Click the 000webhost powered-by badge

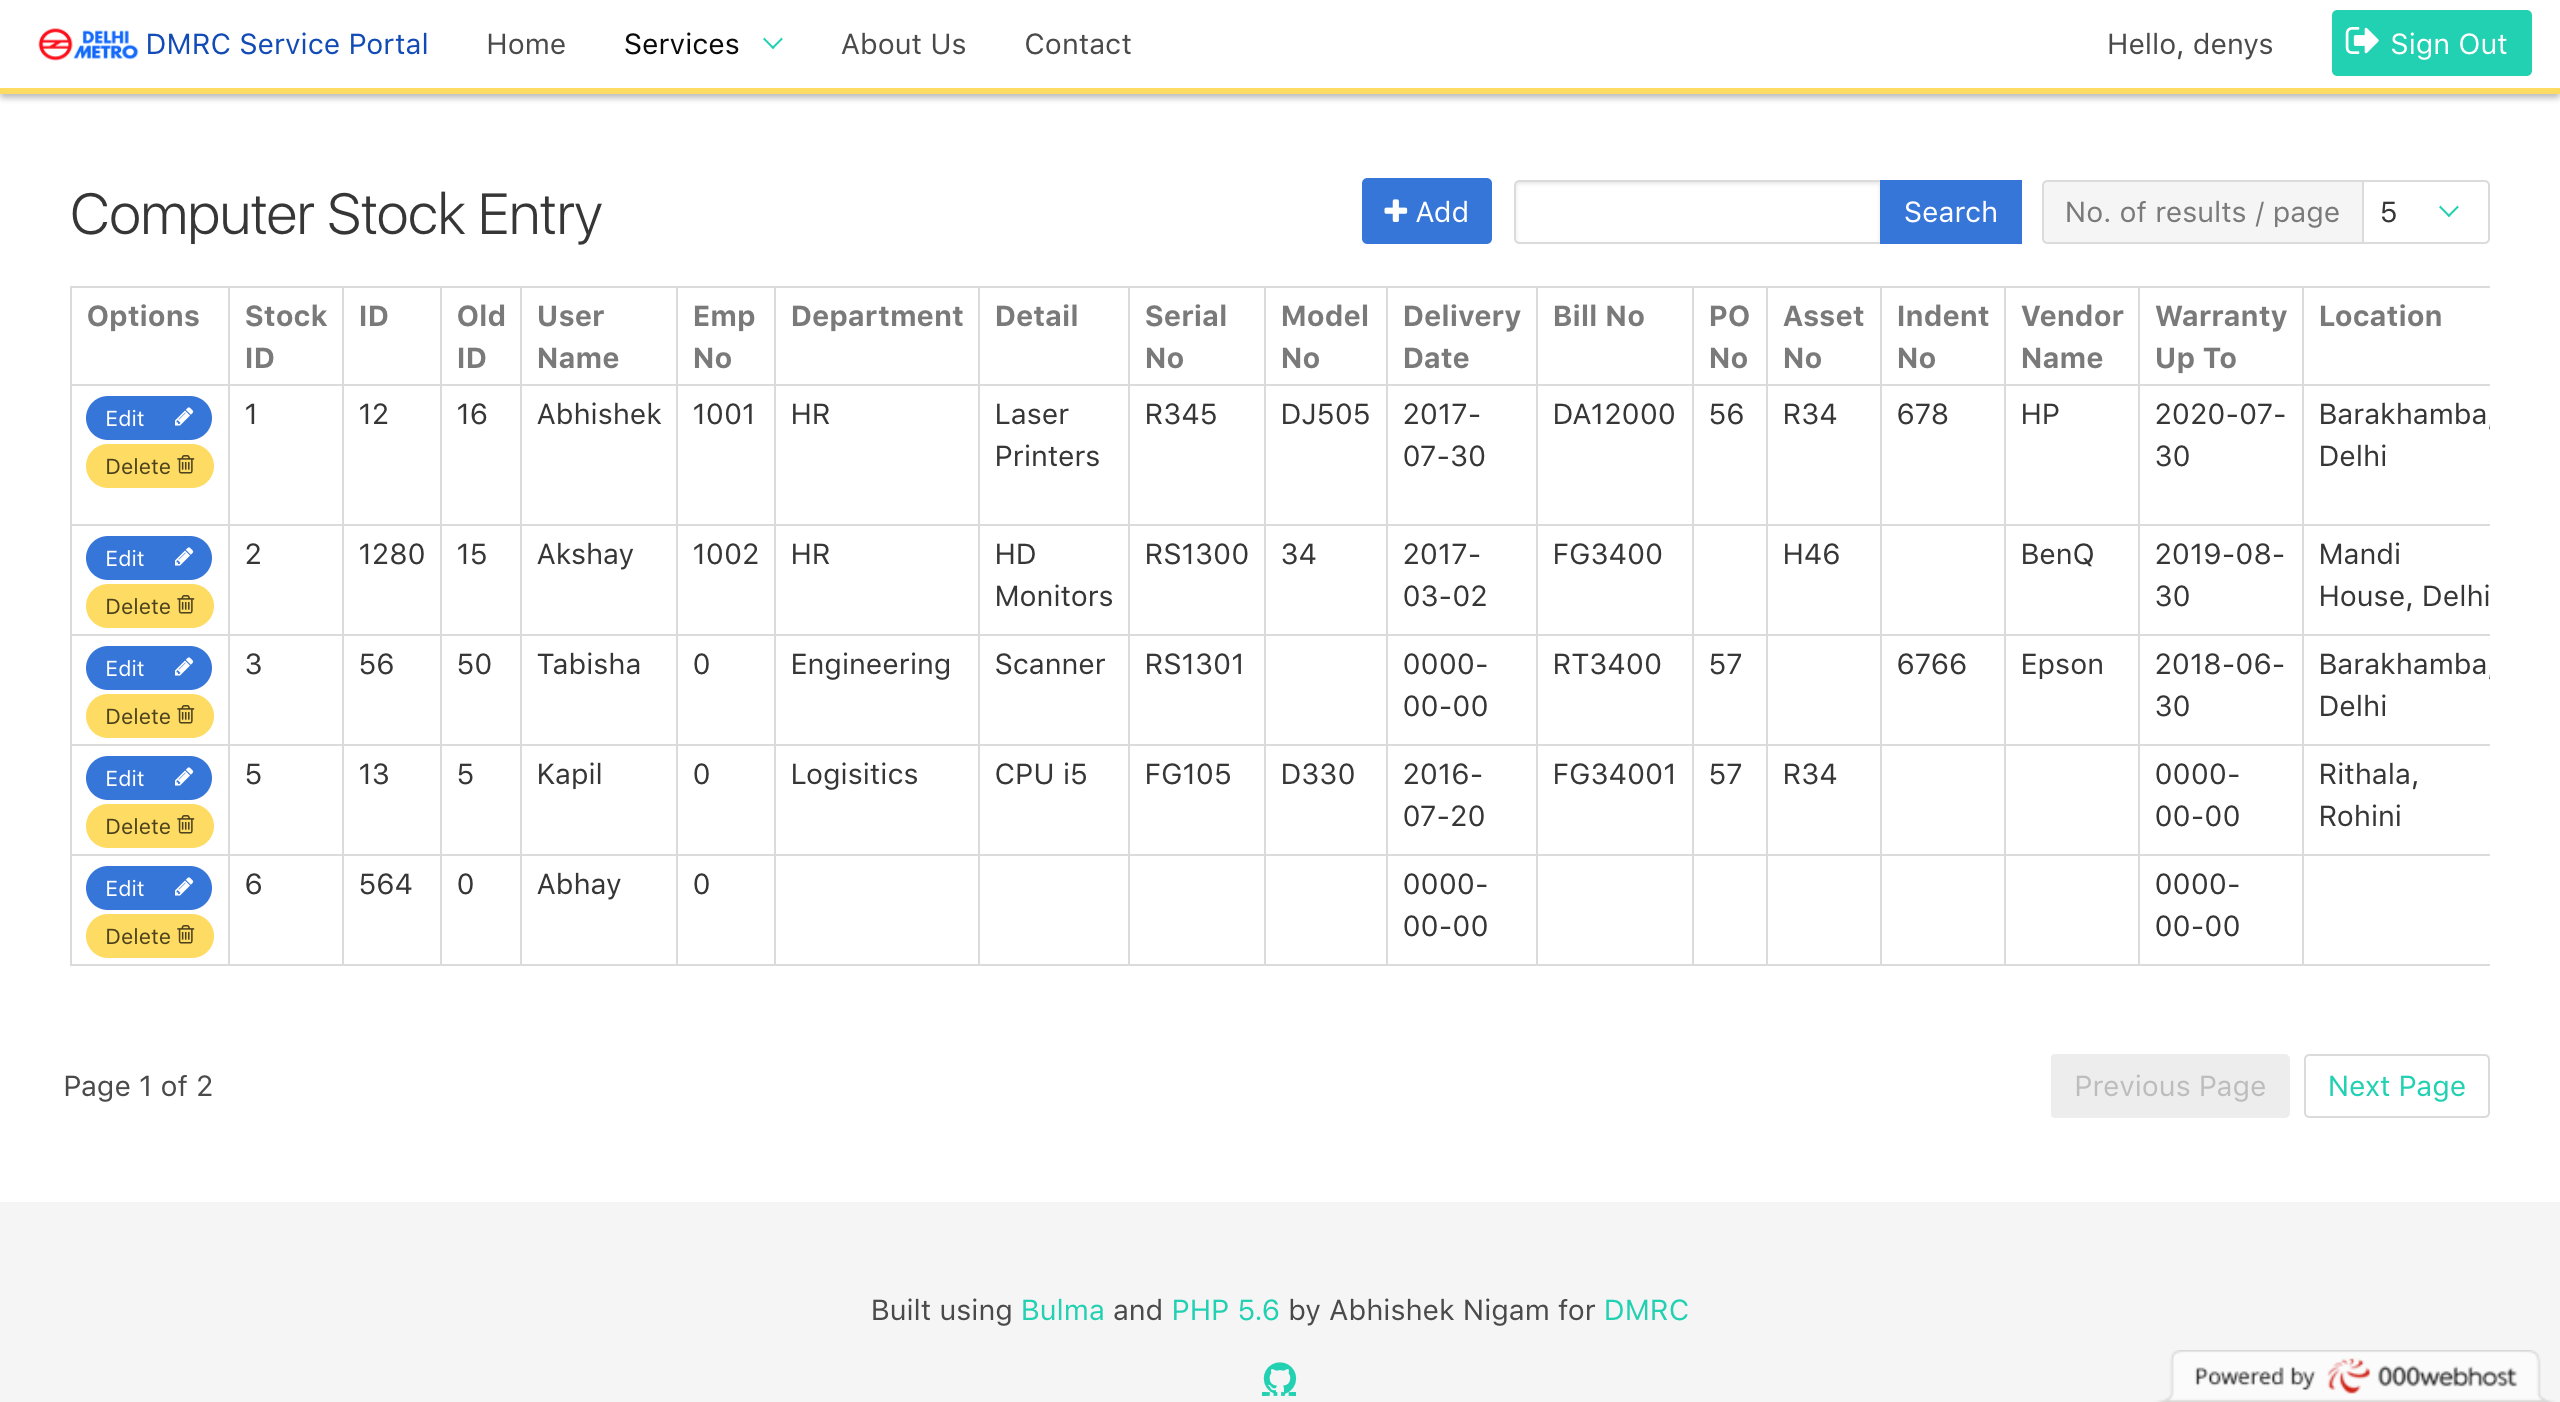click(x=2354, y=1376)
